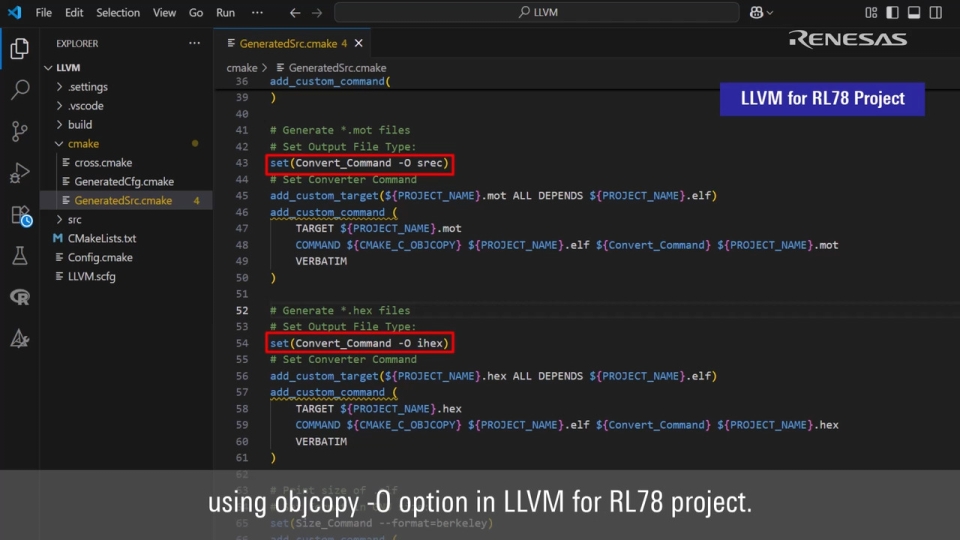Open the Run and Debug view
Viewport: 960px width, 540px height.
pos(19,173)
